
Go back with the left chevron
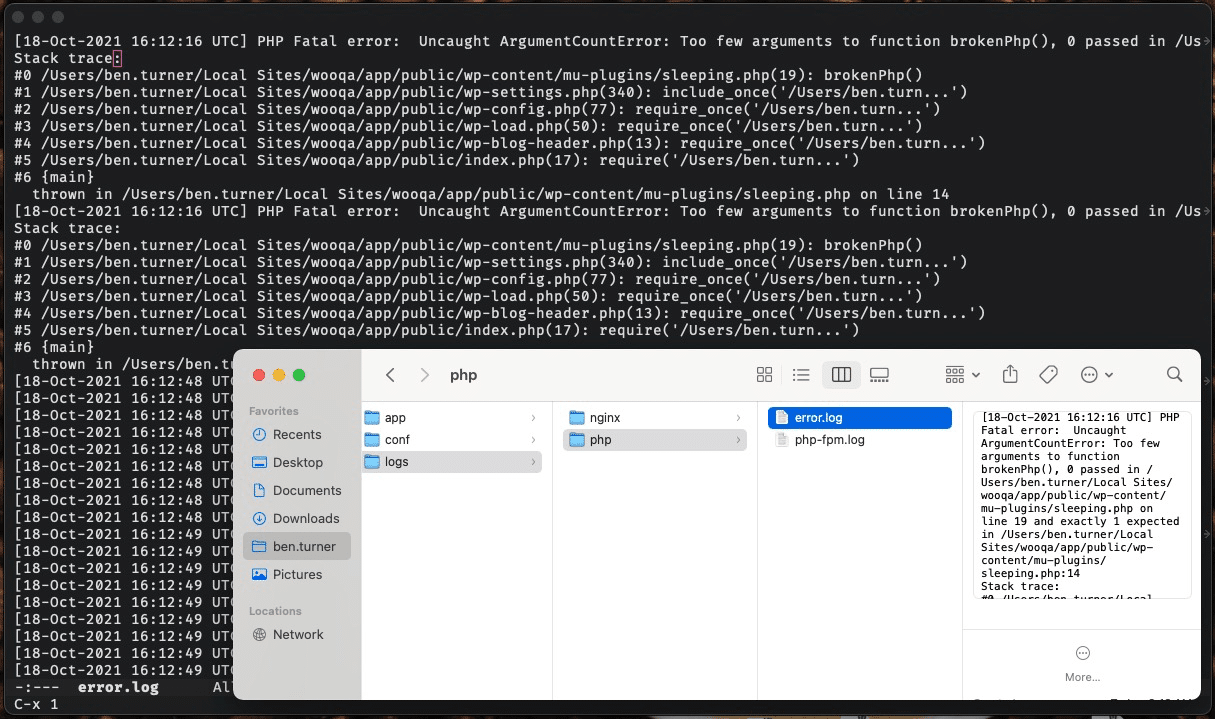point(391,375)
